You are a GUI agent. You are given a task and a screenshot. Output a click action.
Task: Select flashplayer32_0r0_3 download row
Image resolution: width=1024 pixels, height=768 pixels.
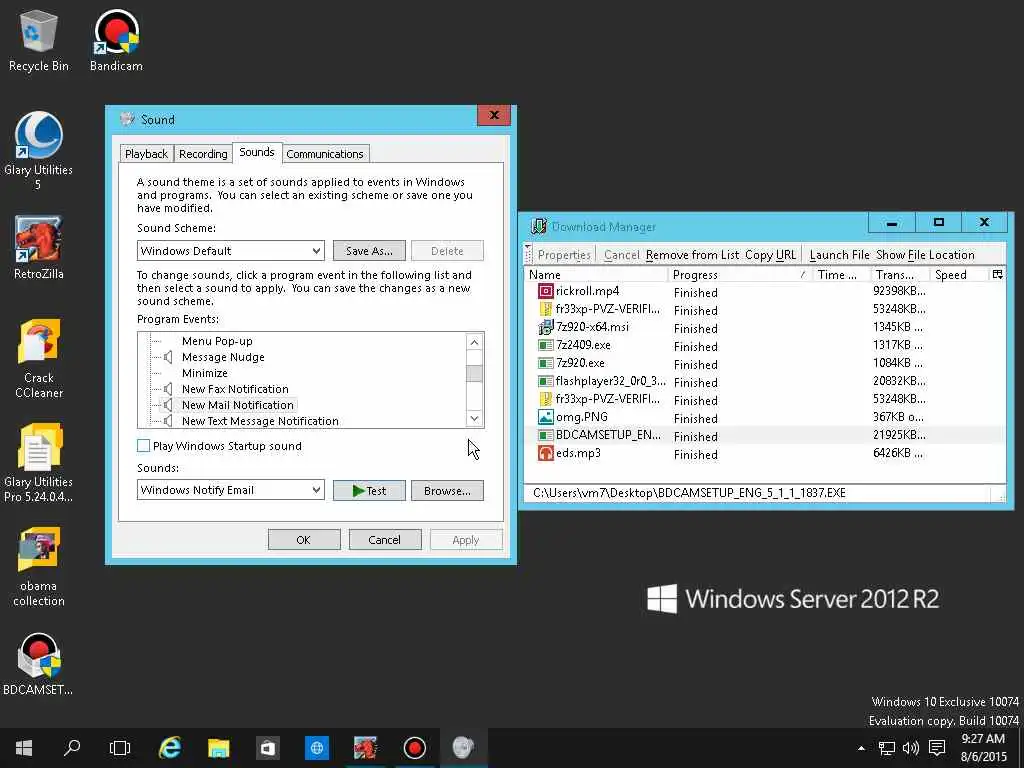(x=764, y=381)
